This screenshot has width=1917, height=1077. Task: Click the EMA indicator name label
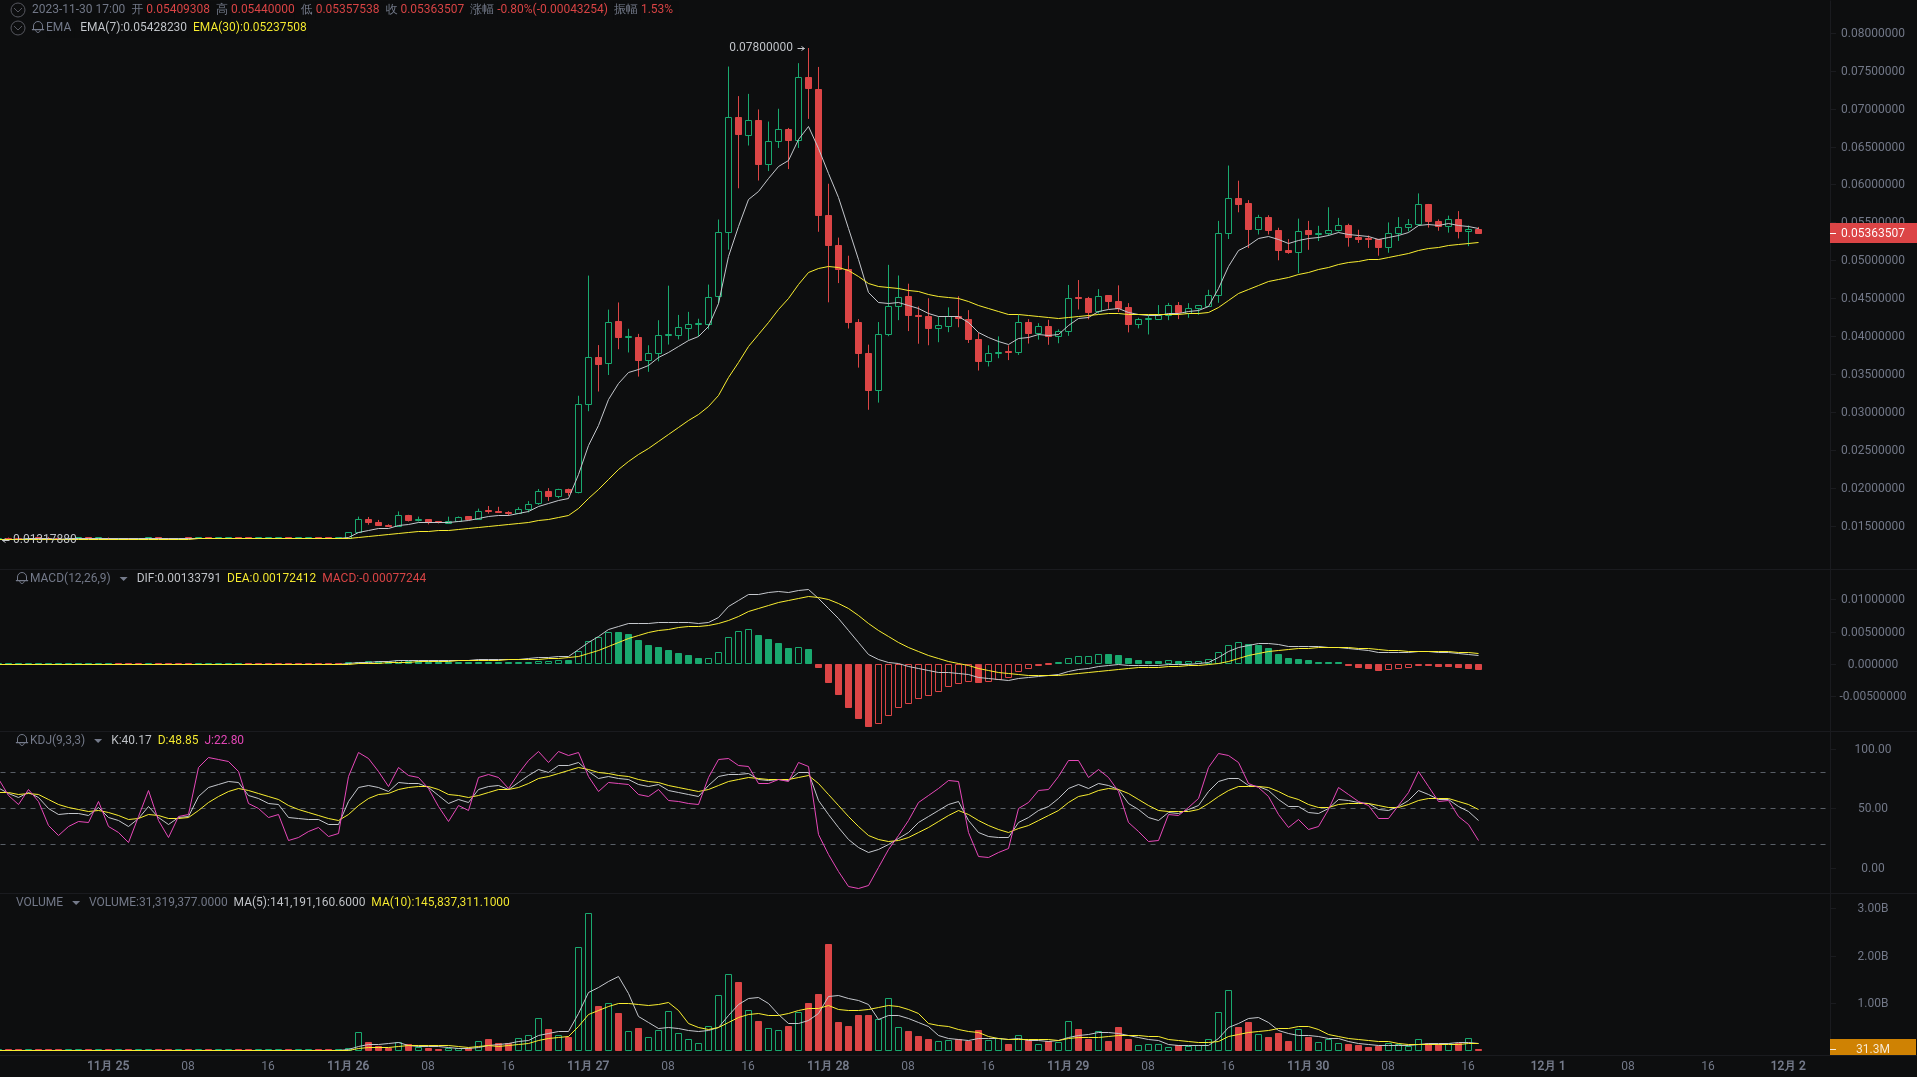point(58,27)
